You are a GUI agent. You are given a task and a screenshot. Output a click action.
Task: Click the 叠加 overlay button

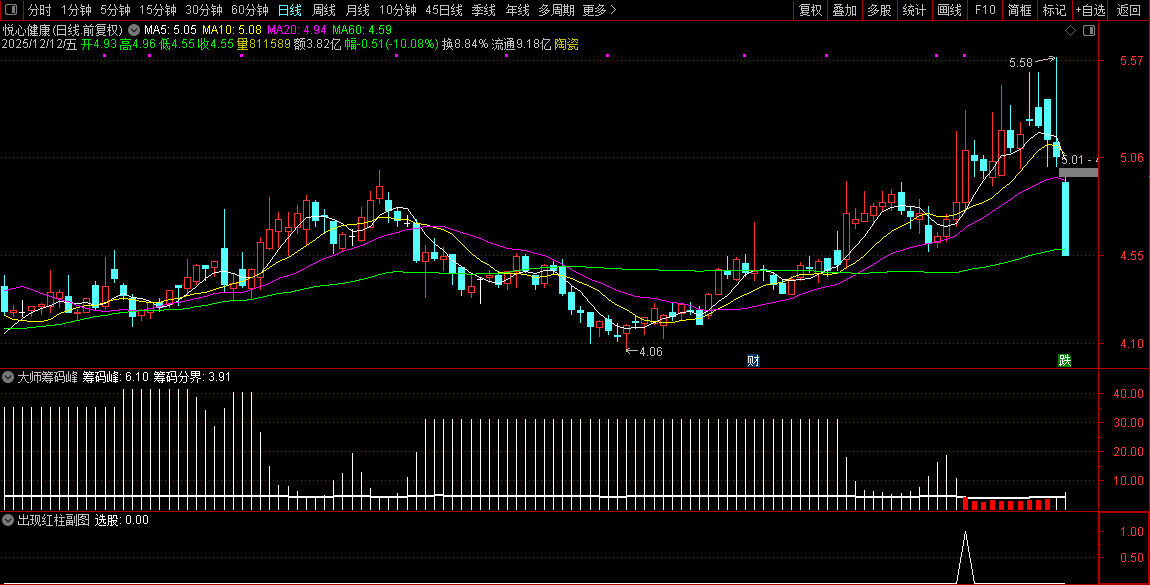(844, 10)
